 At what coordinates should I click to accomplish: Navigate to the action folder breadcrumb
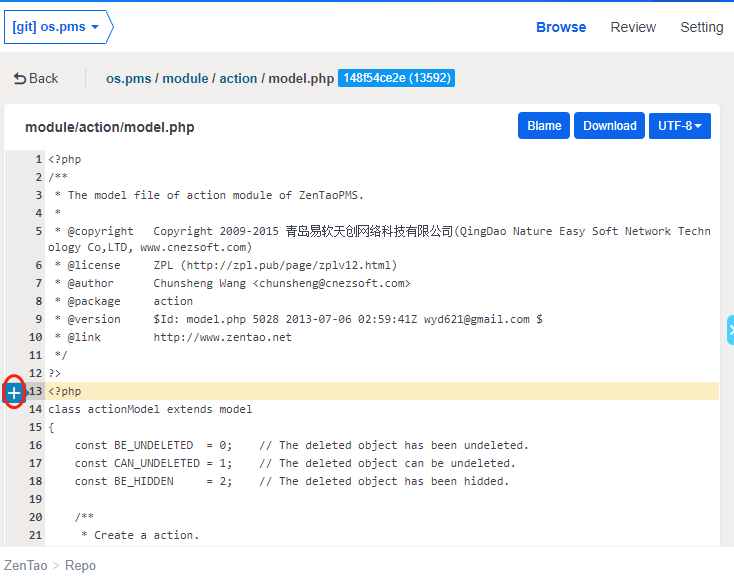[238, 78]
